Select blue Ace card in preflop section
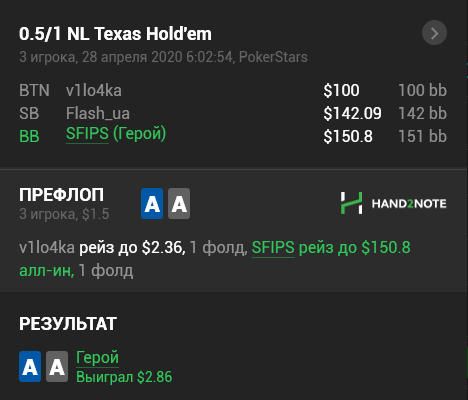The width and height of the screenshot is (468, 400). pos(152,203)
